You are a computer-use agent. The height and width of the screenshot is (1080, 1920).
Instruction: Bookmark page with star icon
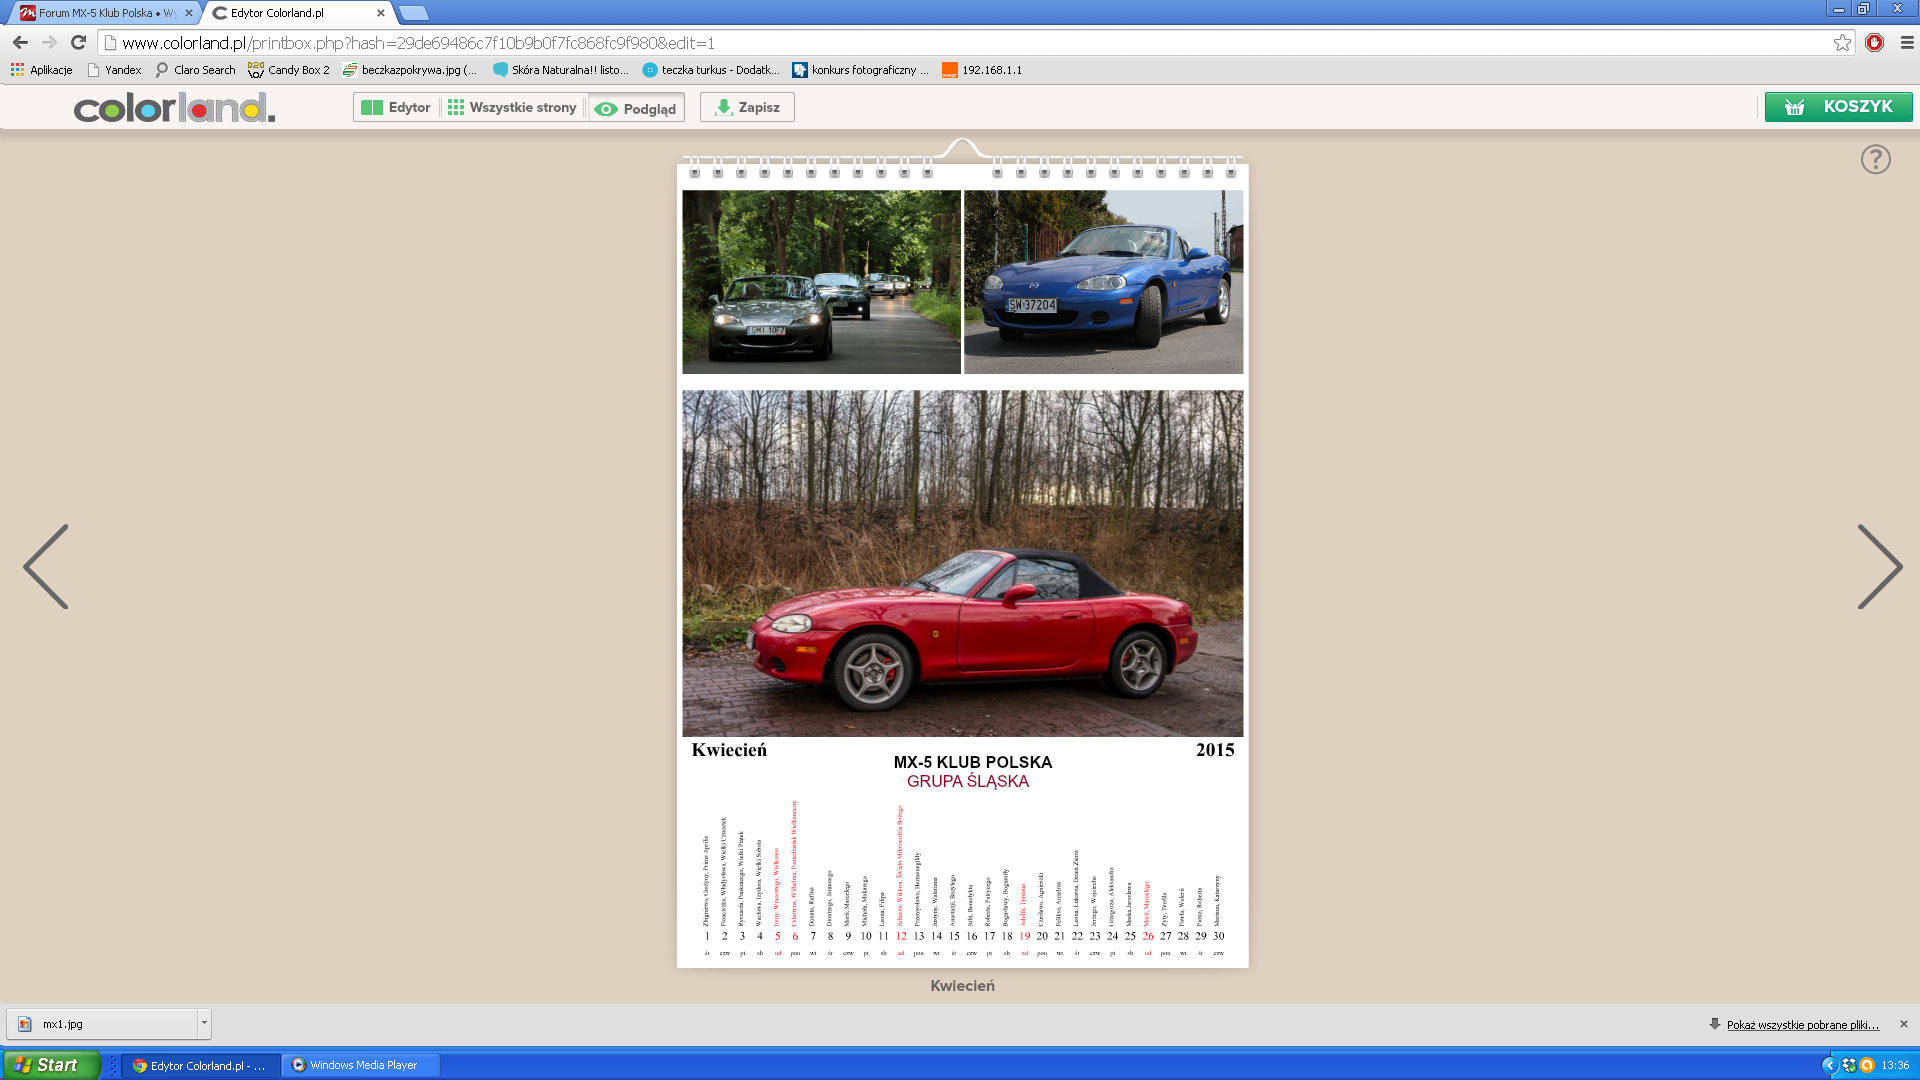click(1842, 43)
